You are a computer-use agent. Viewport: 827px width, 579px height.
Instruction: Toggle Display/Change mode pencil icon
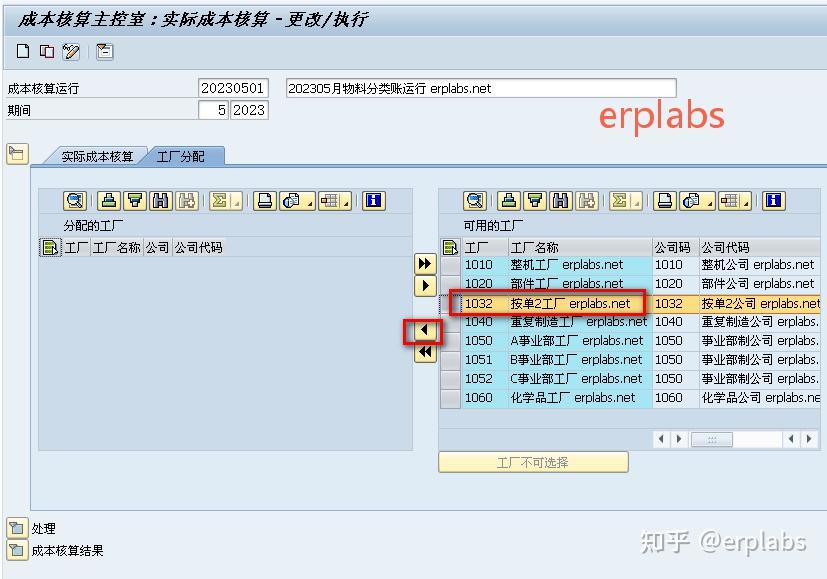[71, 51]
